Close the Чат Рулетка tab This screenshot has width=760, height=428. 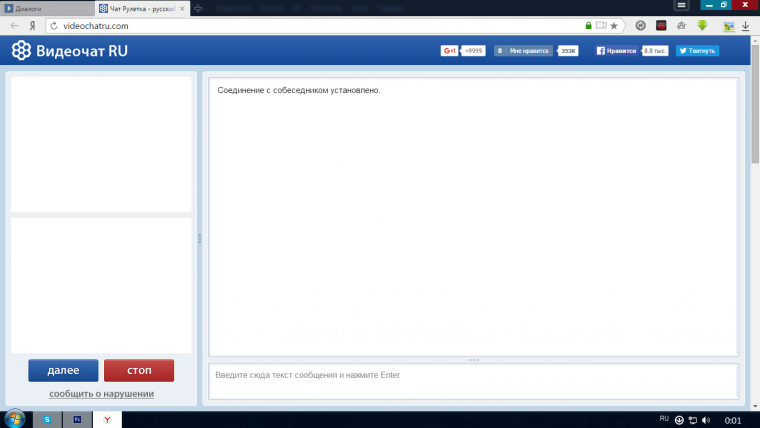click(182, 7)
